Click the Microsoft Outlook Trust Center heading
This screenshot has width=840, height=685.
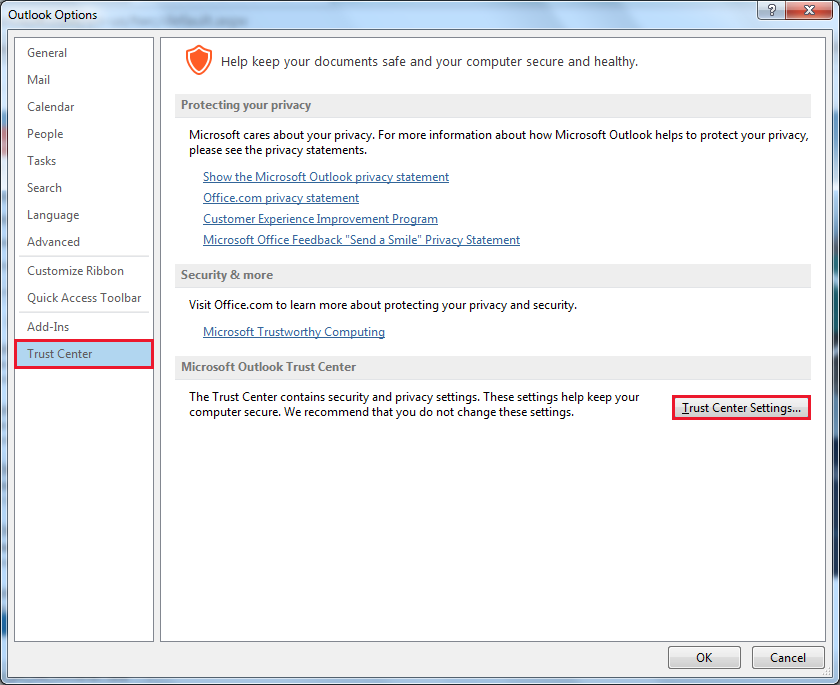click(x=268, y=367)
